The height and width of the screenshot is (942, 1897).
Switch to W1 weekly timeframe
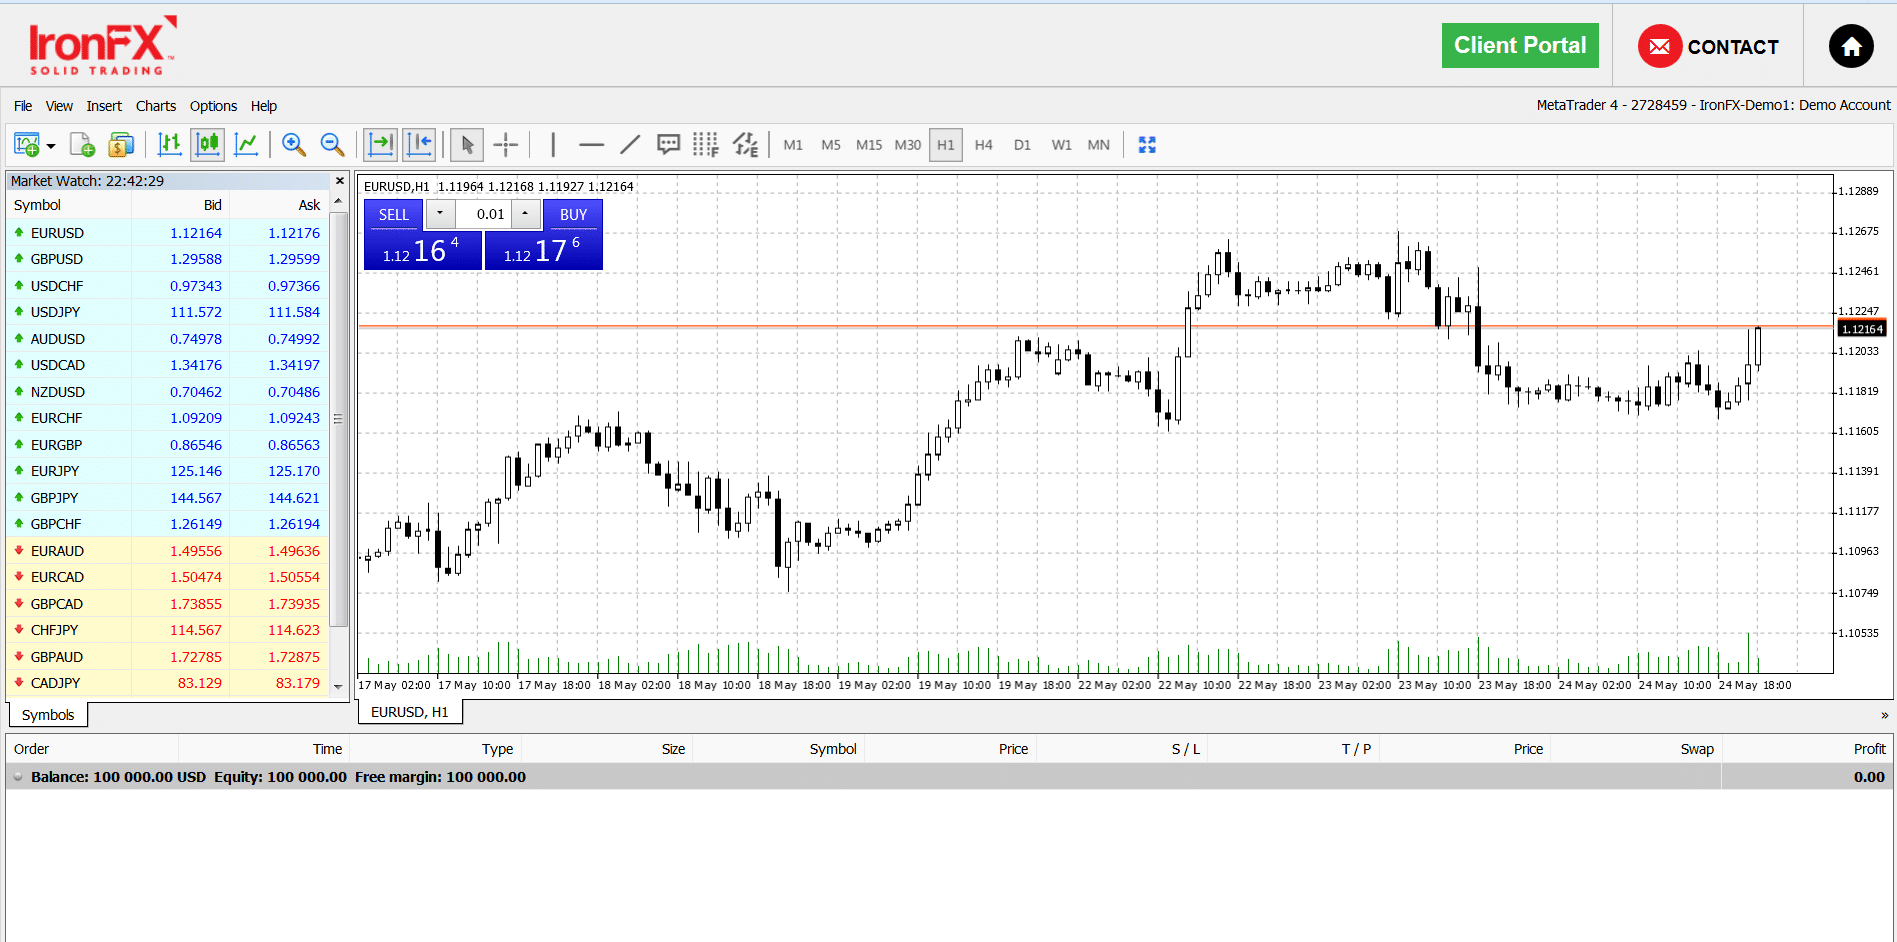coord(1061,145)
